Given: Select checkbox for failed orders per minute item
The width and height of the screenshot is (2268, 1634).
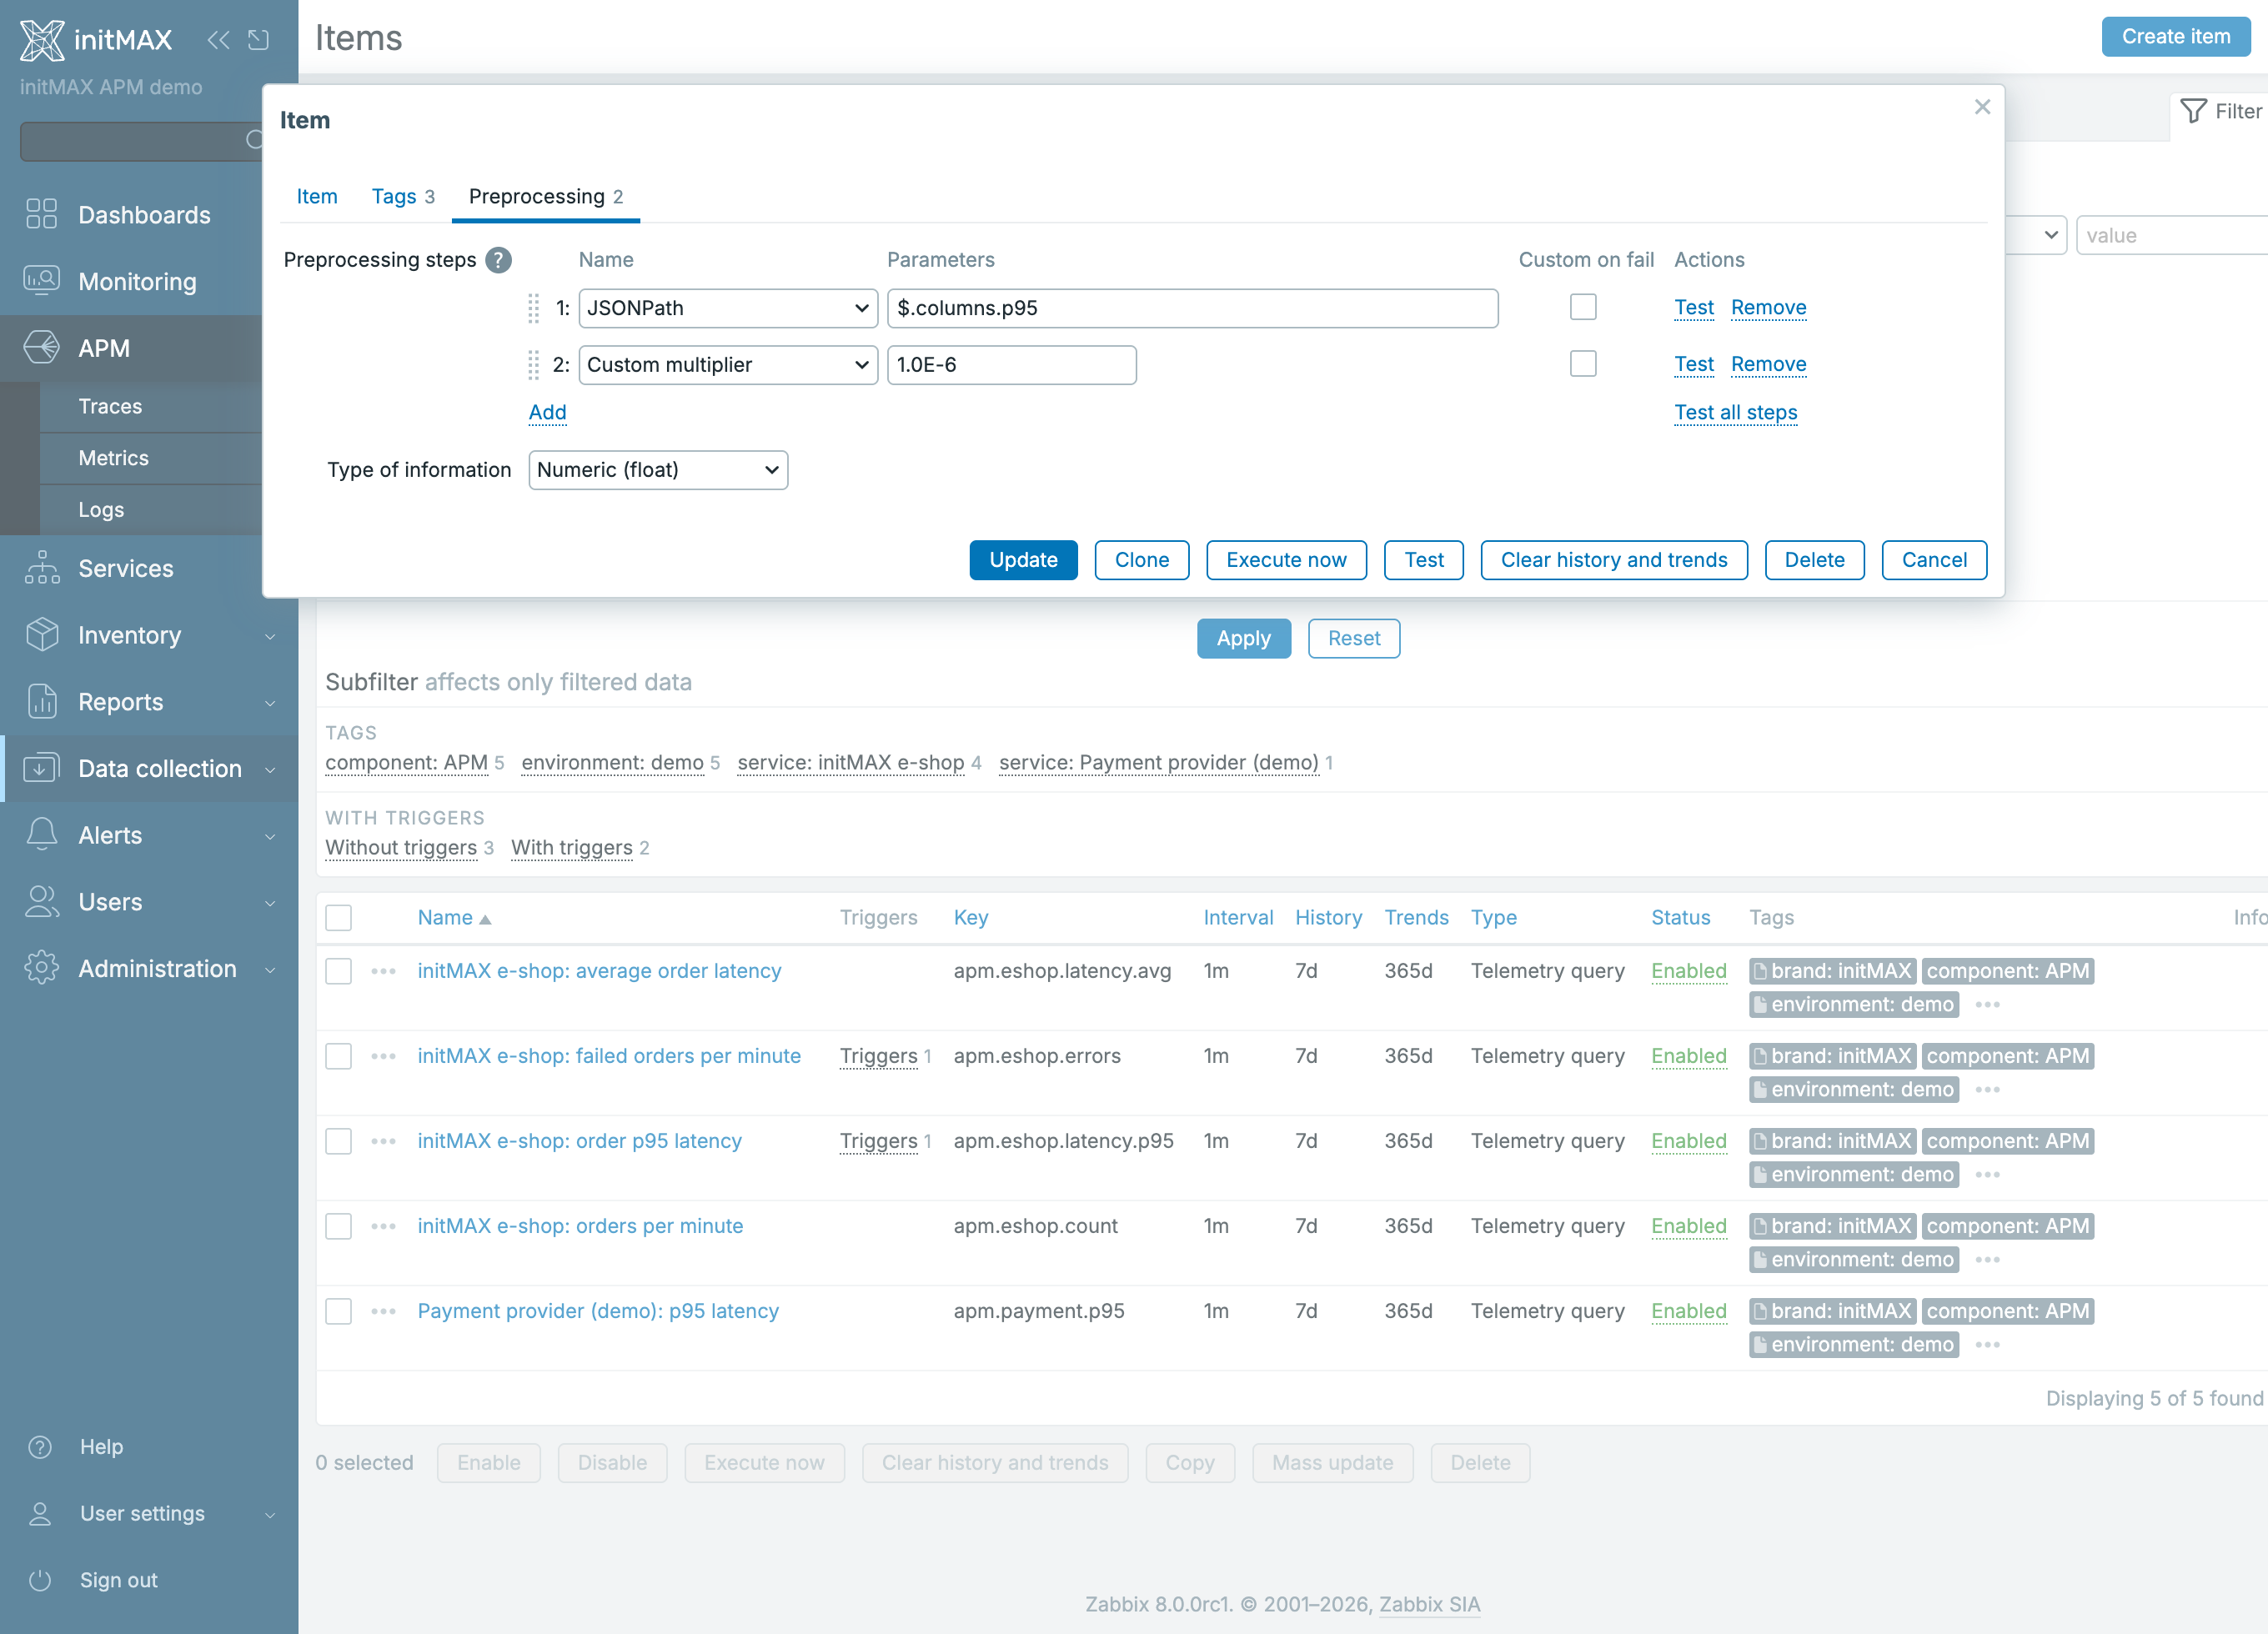Looking at the screenshot, I should pos(339,1056).
